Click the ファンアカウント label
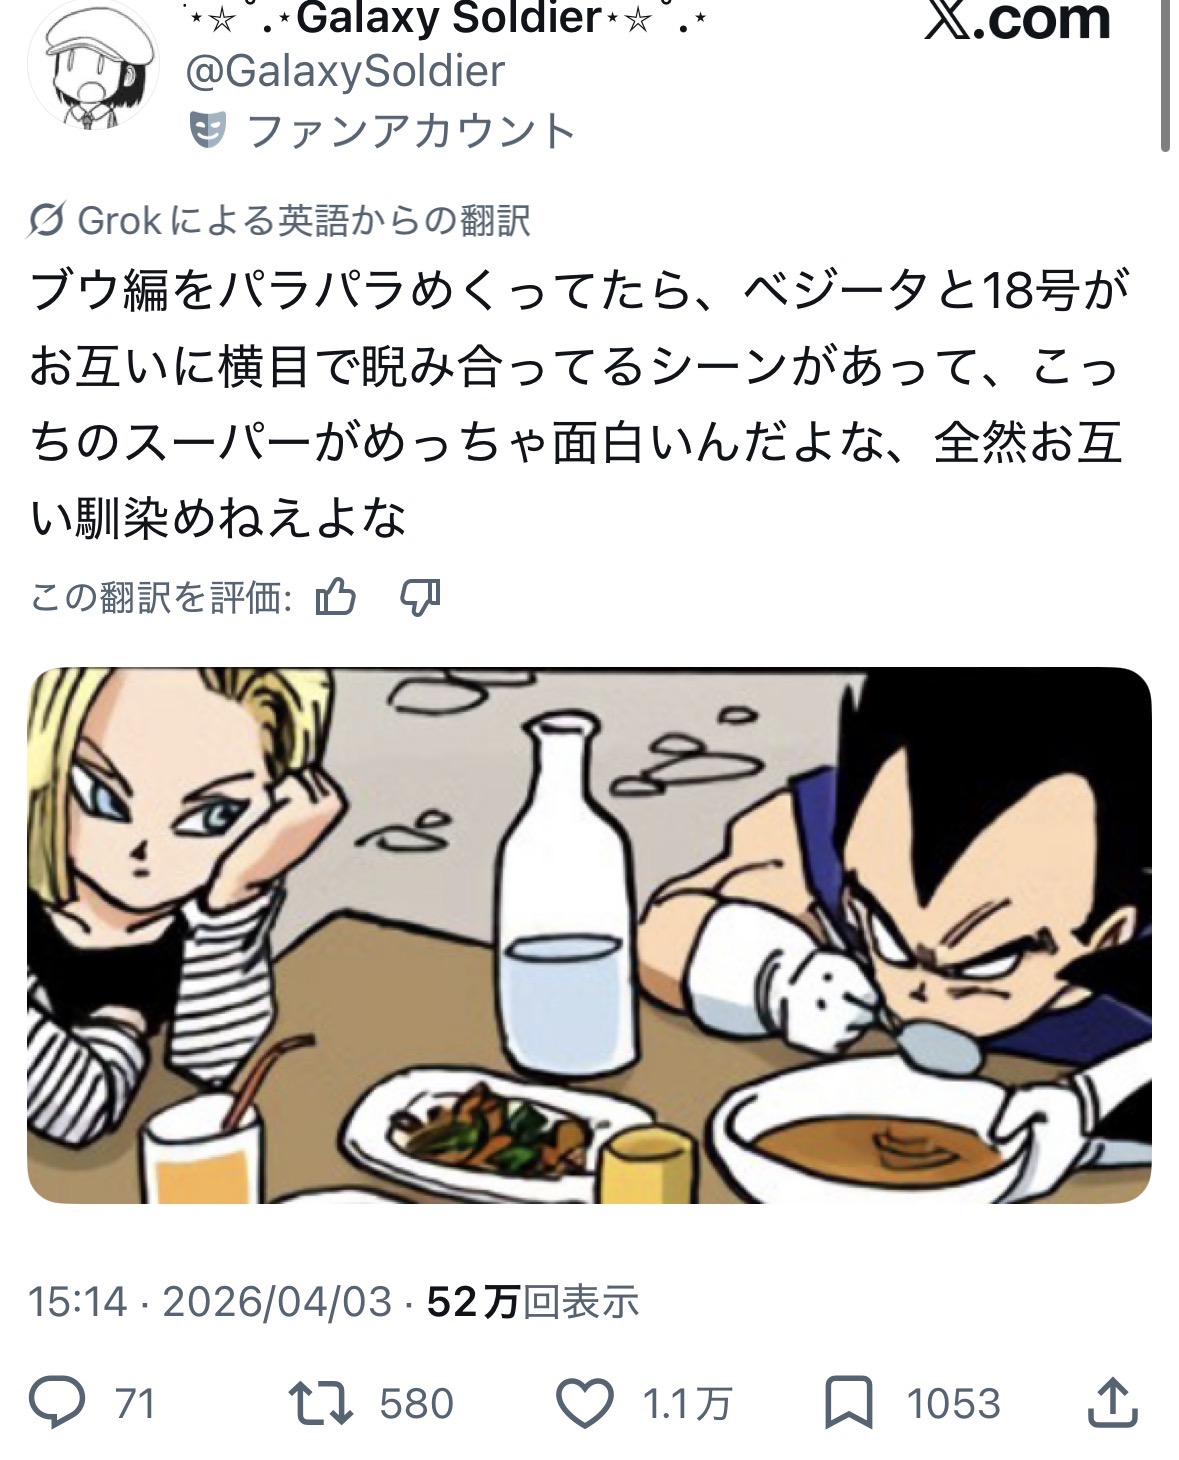This screenshot has width=1179, height=1460. click(410, 130)
